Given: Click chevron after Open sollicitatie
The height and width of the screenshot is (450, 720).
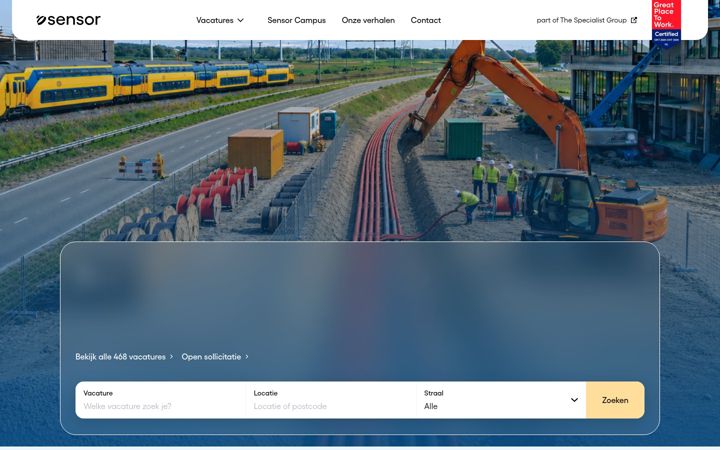Looking at the screenshot, I should click(247, 357).
